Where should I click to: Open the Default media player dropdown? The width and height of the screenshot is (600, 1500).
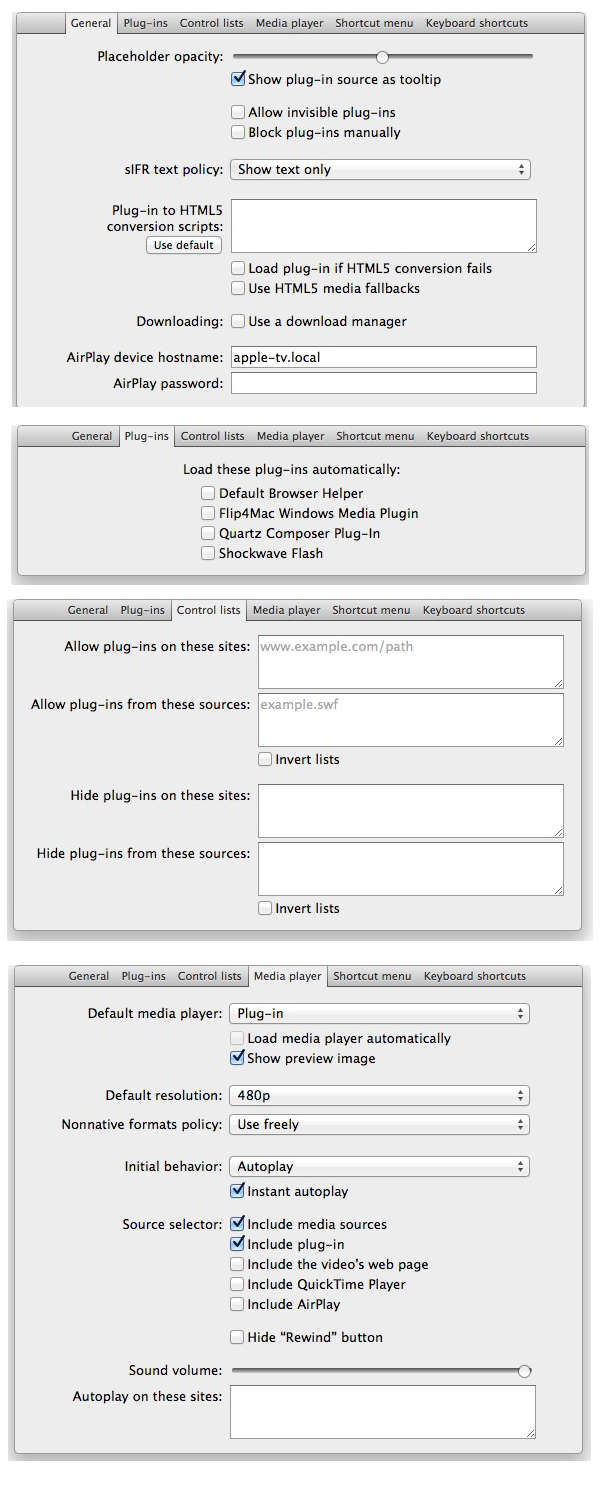[379, 1014]
